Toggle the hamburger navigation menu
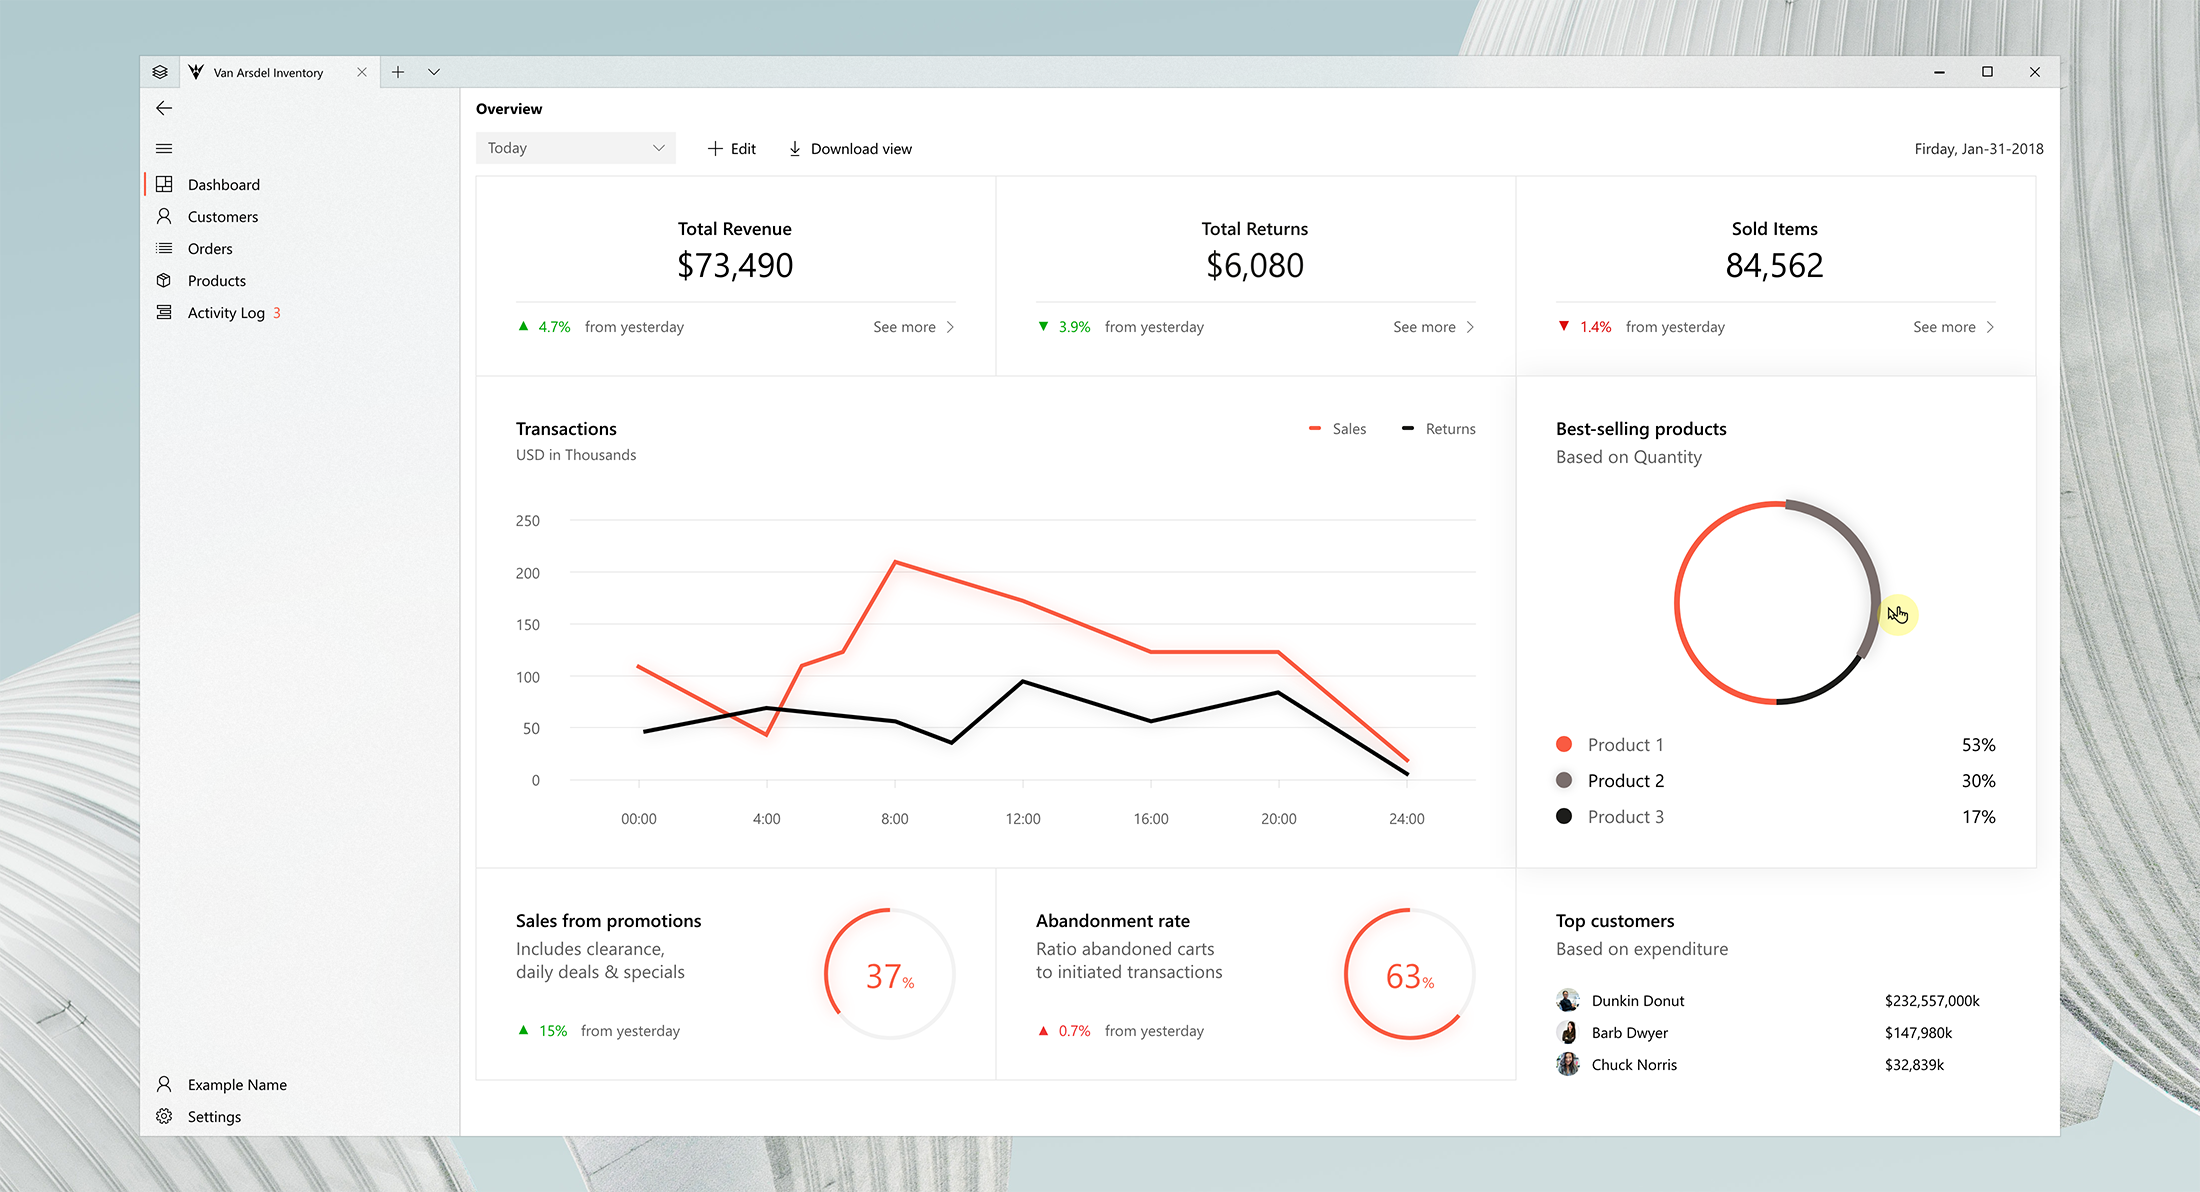2200x1192 pixels. [164, 148]
